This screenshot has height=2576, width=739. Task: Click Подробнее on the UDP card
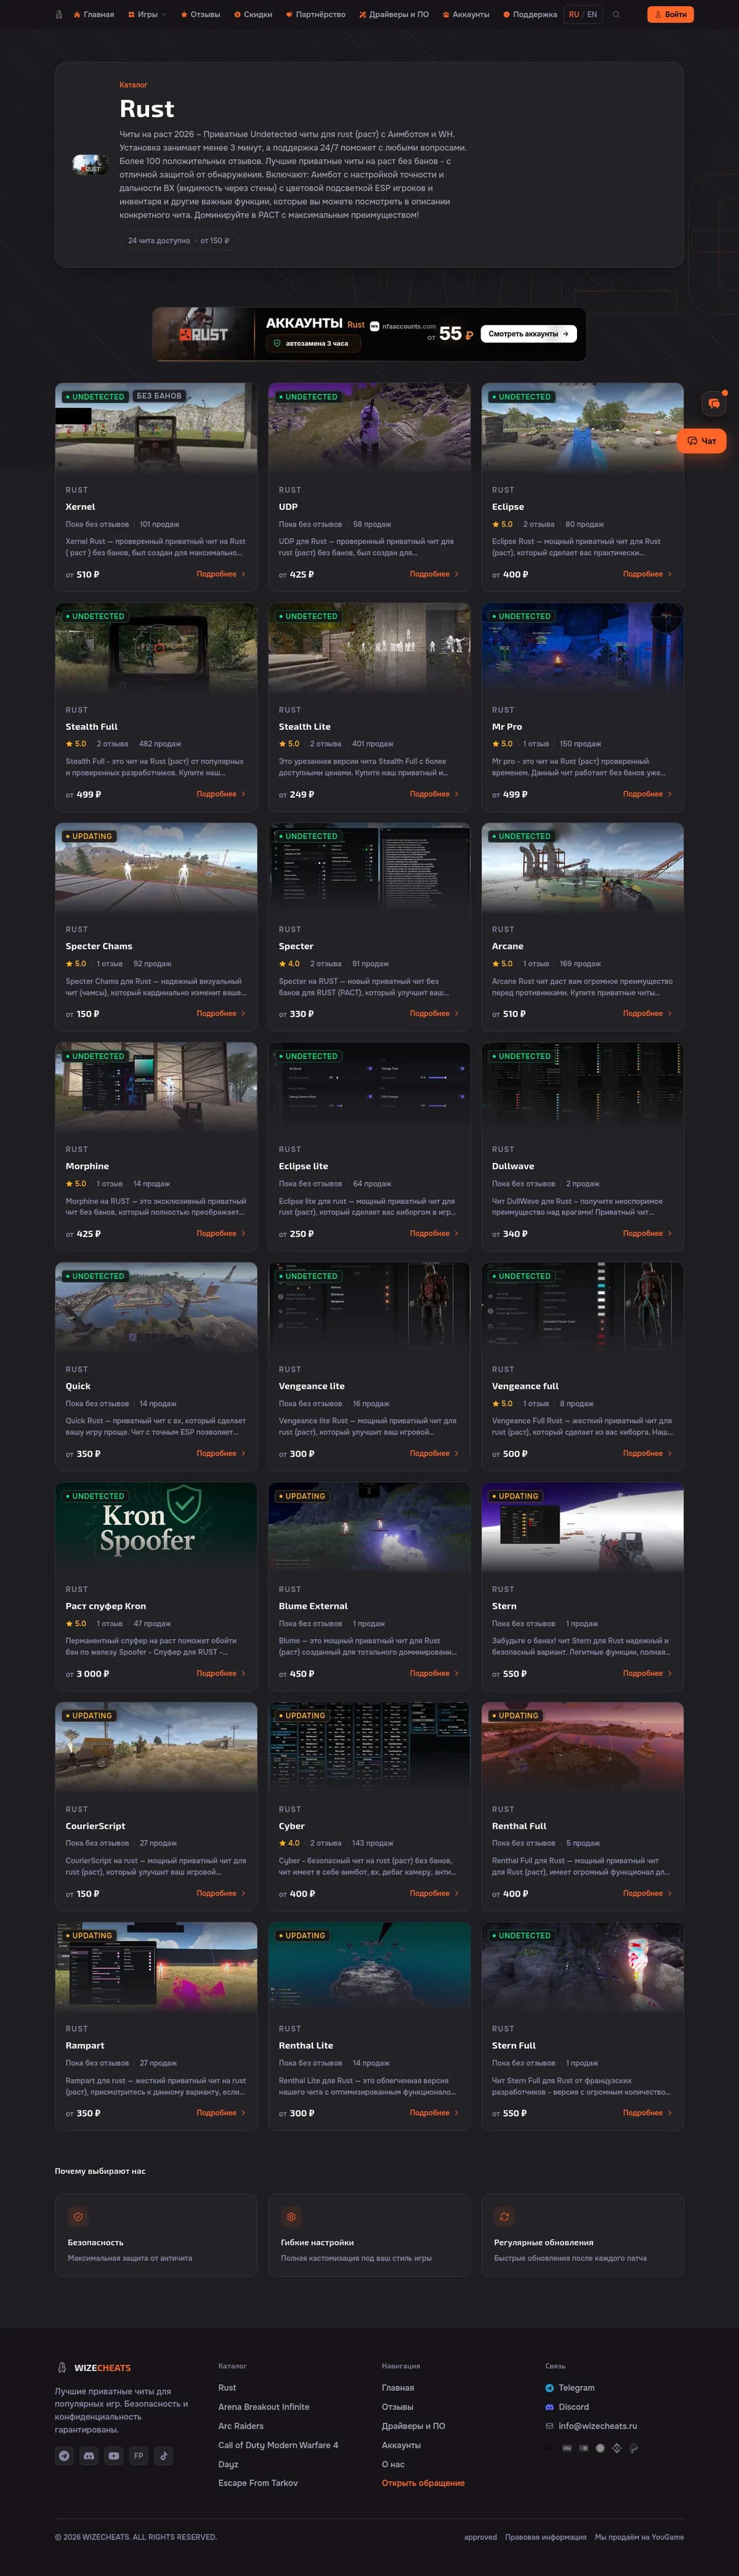434,574
